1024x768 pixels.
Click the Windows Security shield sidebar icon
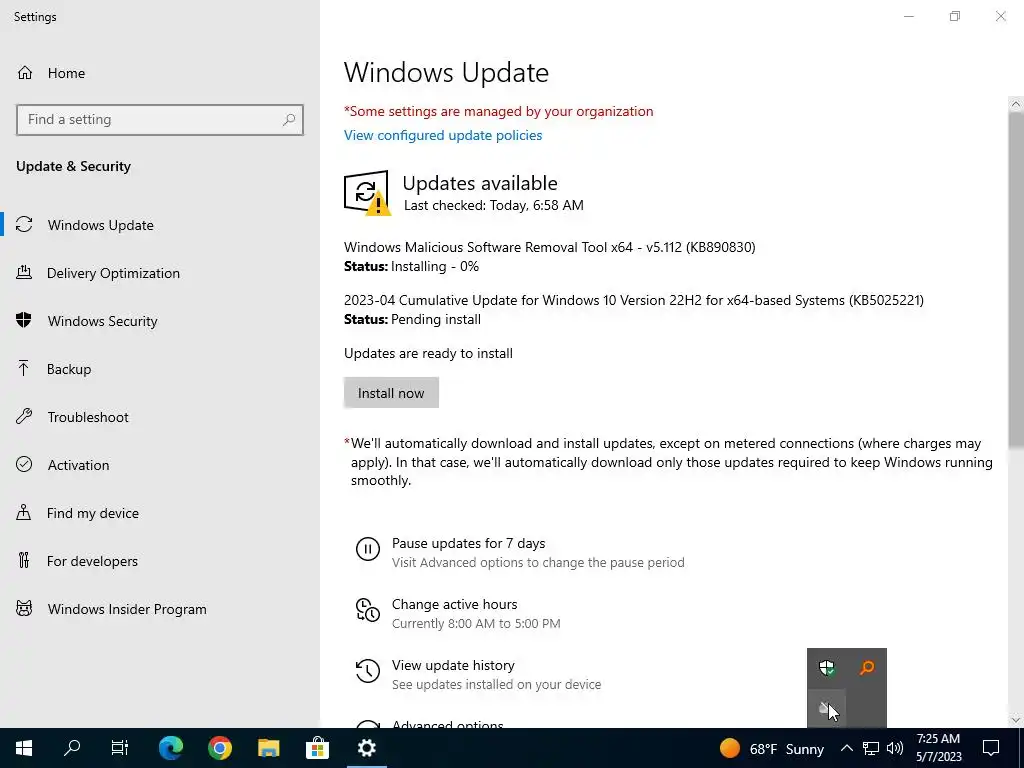click(24, 320)
